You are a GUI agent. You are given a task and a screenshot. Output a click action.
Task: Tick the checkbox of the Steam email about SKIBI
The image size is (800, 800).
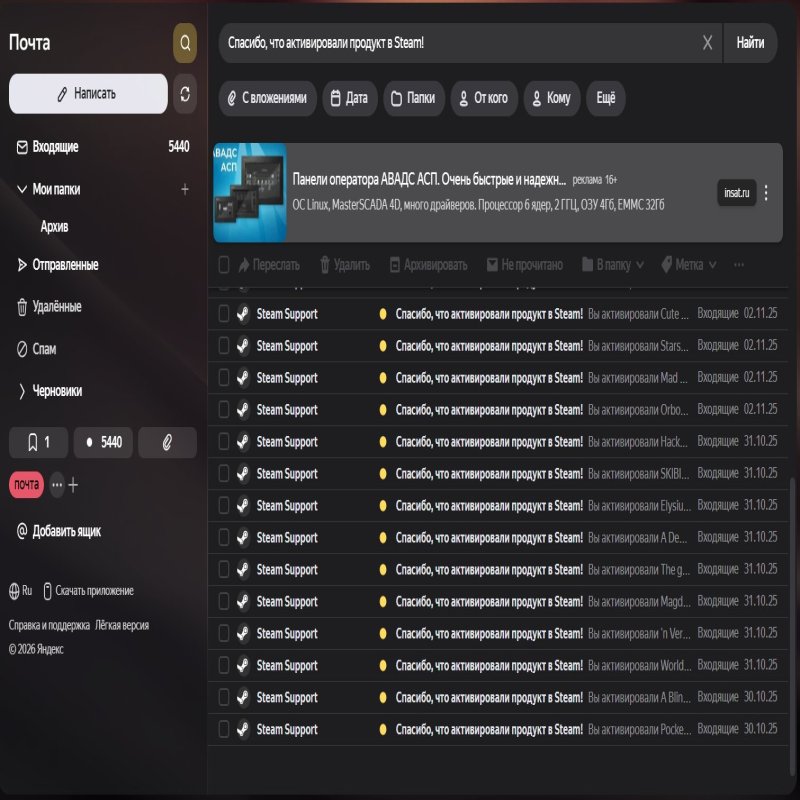click(224, 474)
